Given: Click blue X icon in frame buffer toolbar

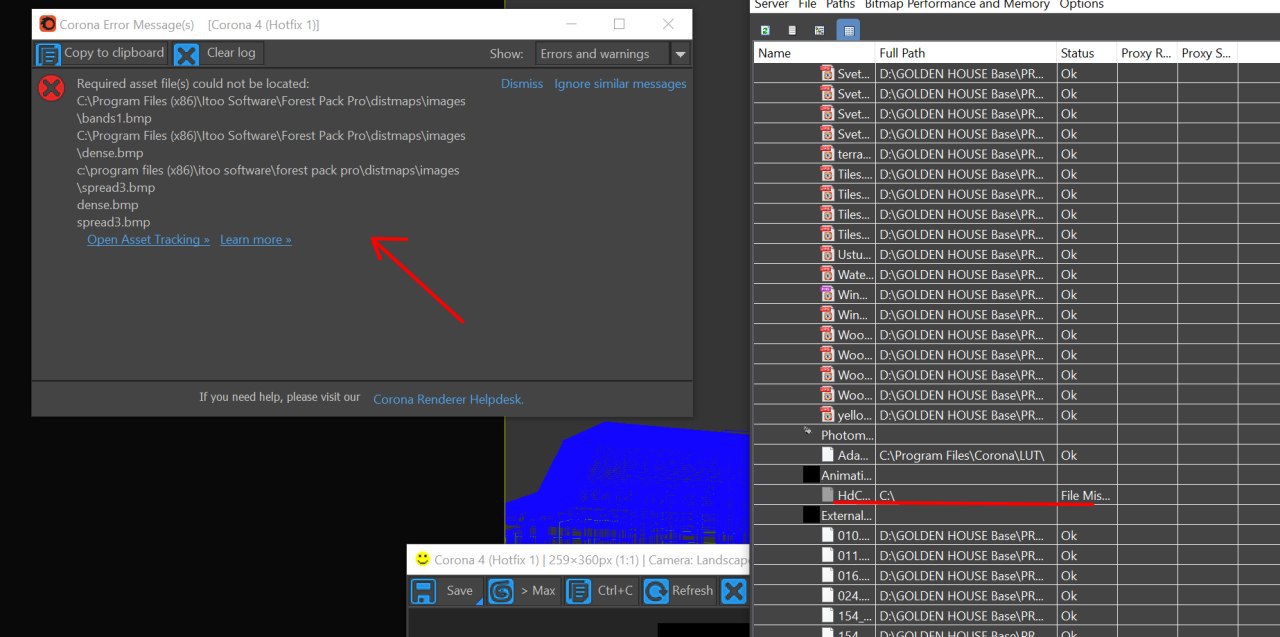Looking at the screenshot, I should pyautogui.click(x=734, y=591).
